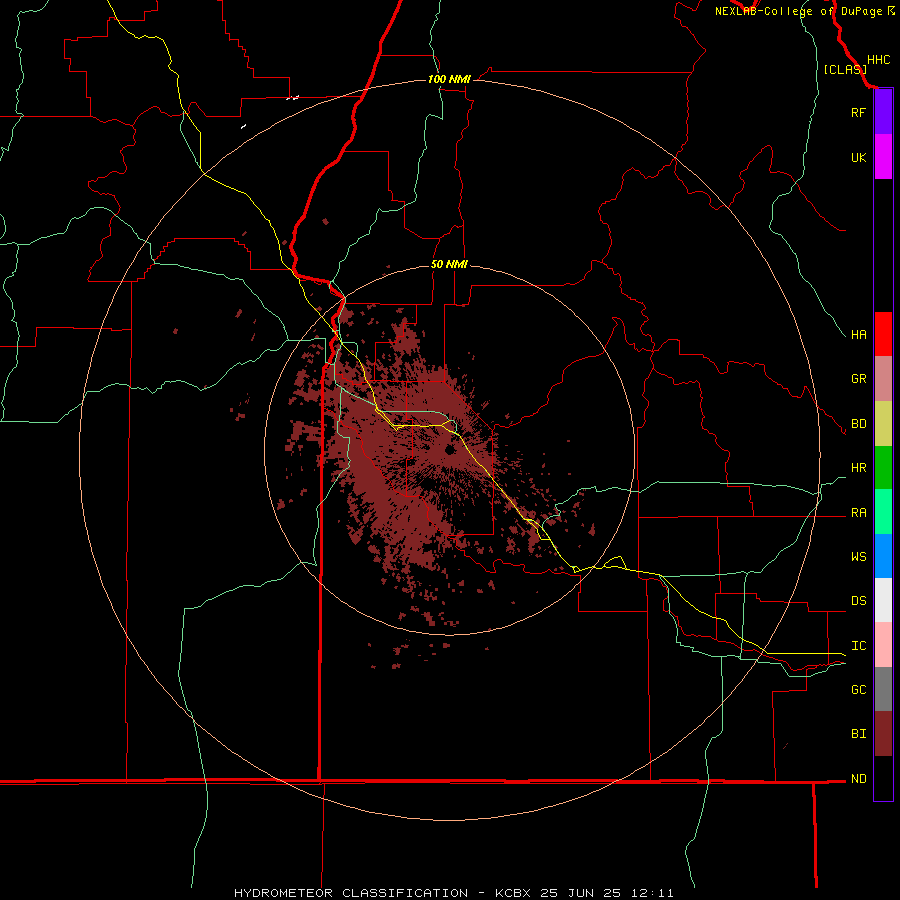Click the RF purple legend swatch
This screenshot has height=900, width=900.
[883, 112]
